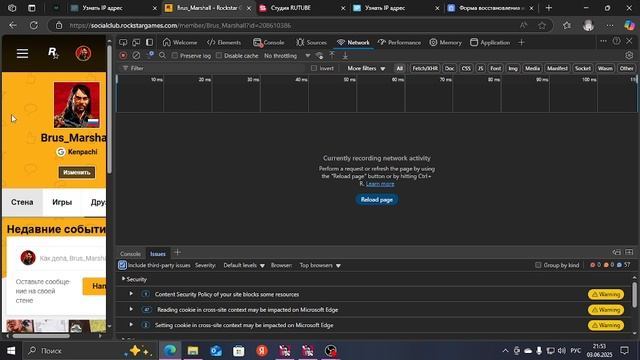640x360 pixels.
Task: Toggle device emulation icon
Action: (x=136, y=42)
